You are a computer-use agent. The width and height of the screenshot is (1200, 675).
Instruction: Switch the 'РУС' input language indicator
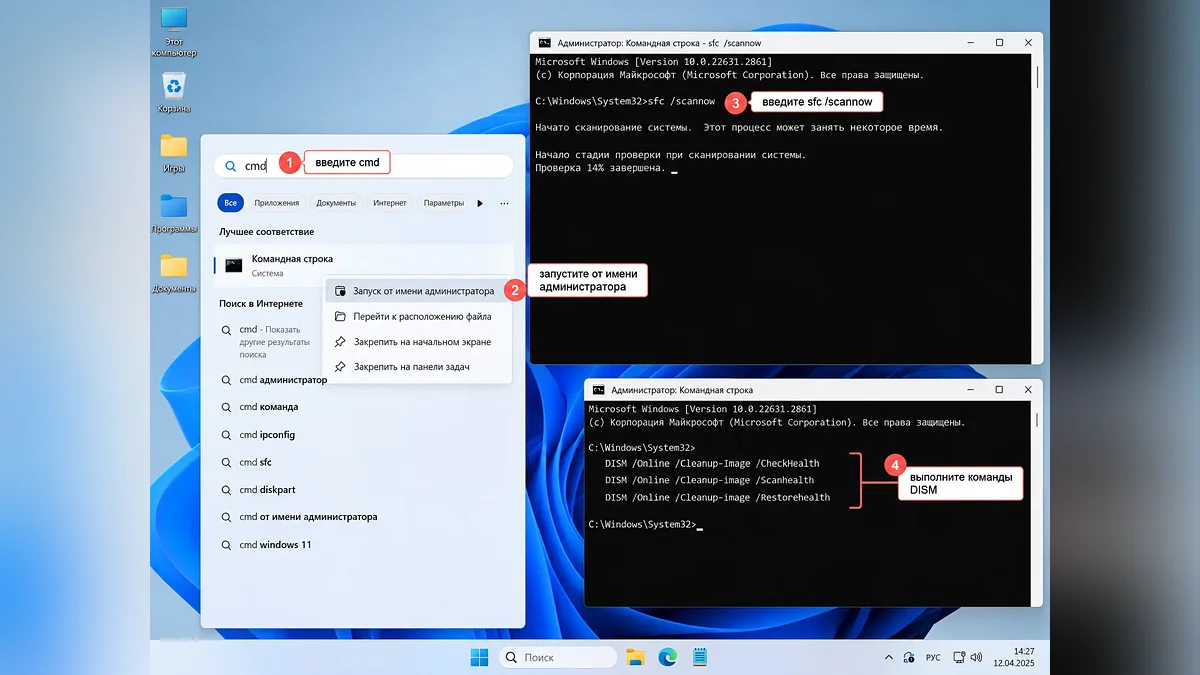tap(932, 657)
